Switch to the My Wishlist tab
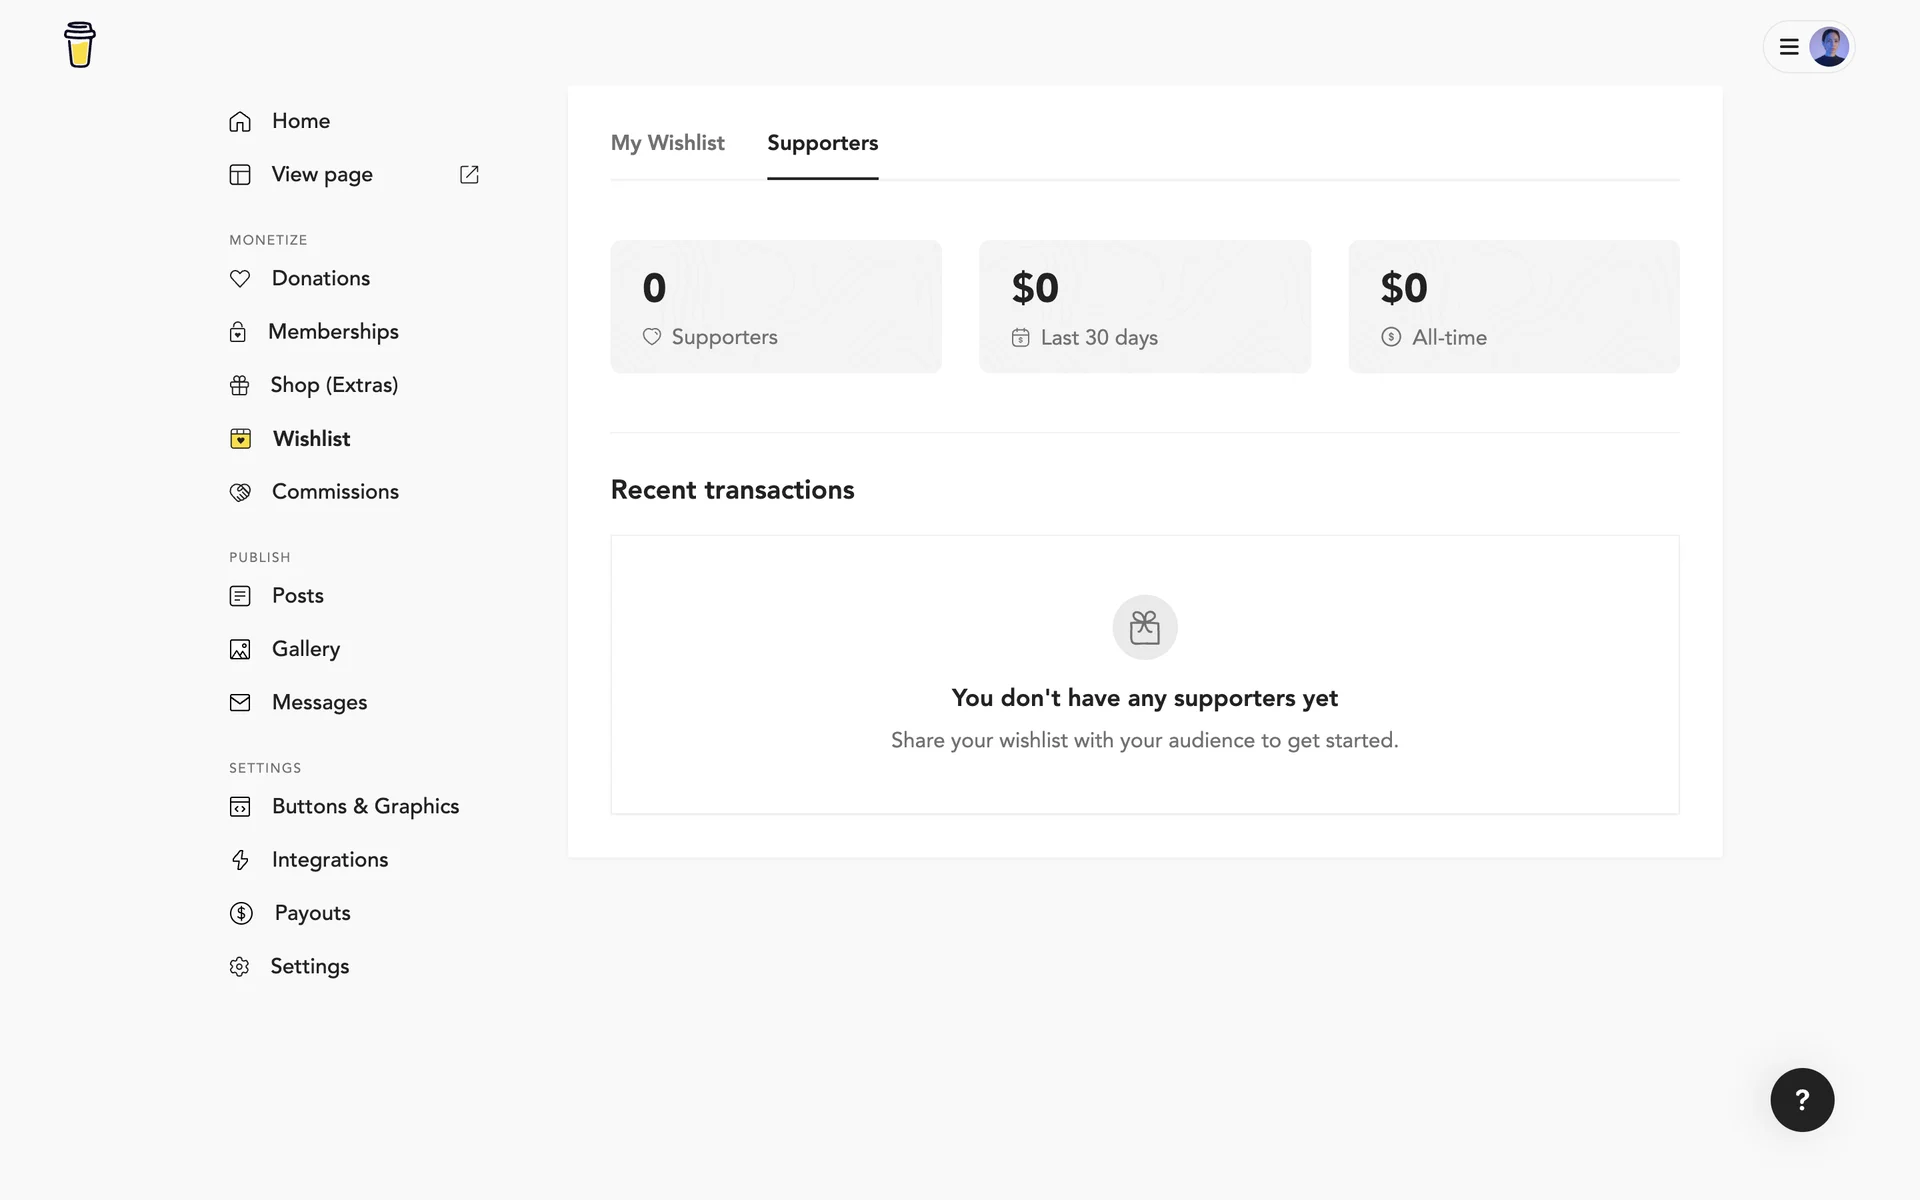 coord(667,143)
